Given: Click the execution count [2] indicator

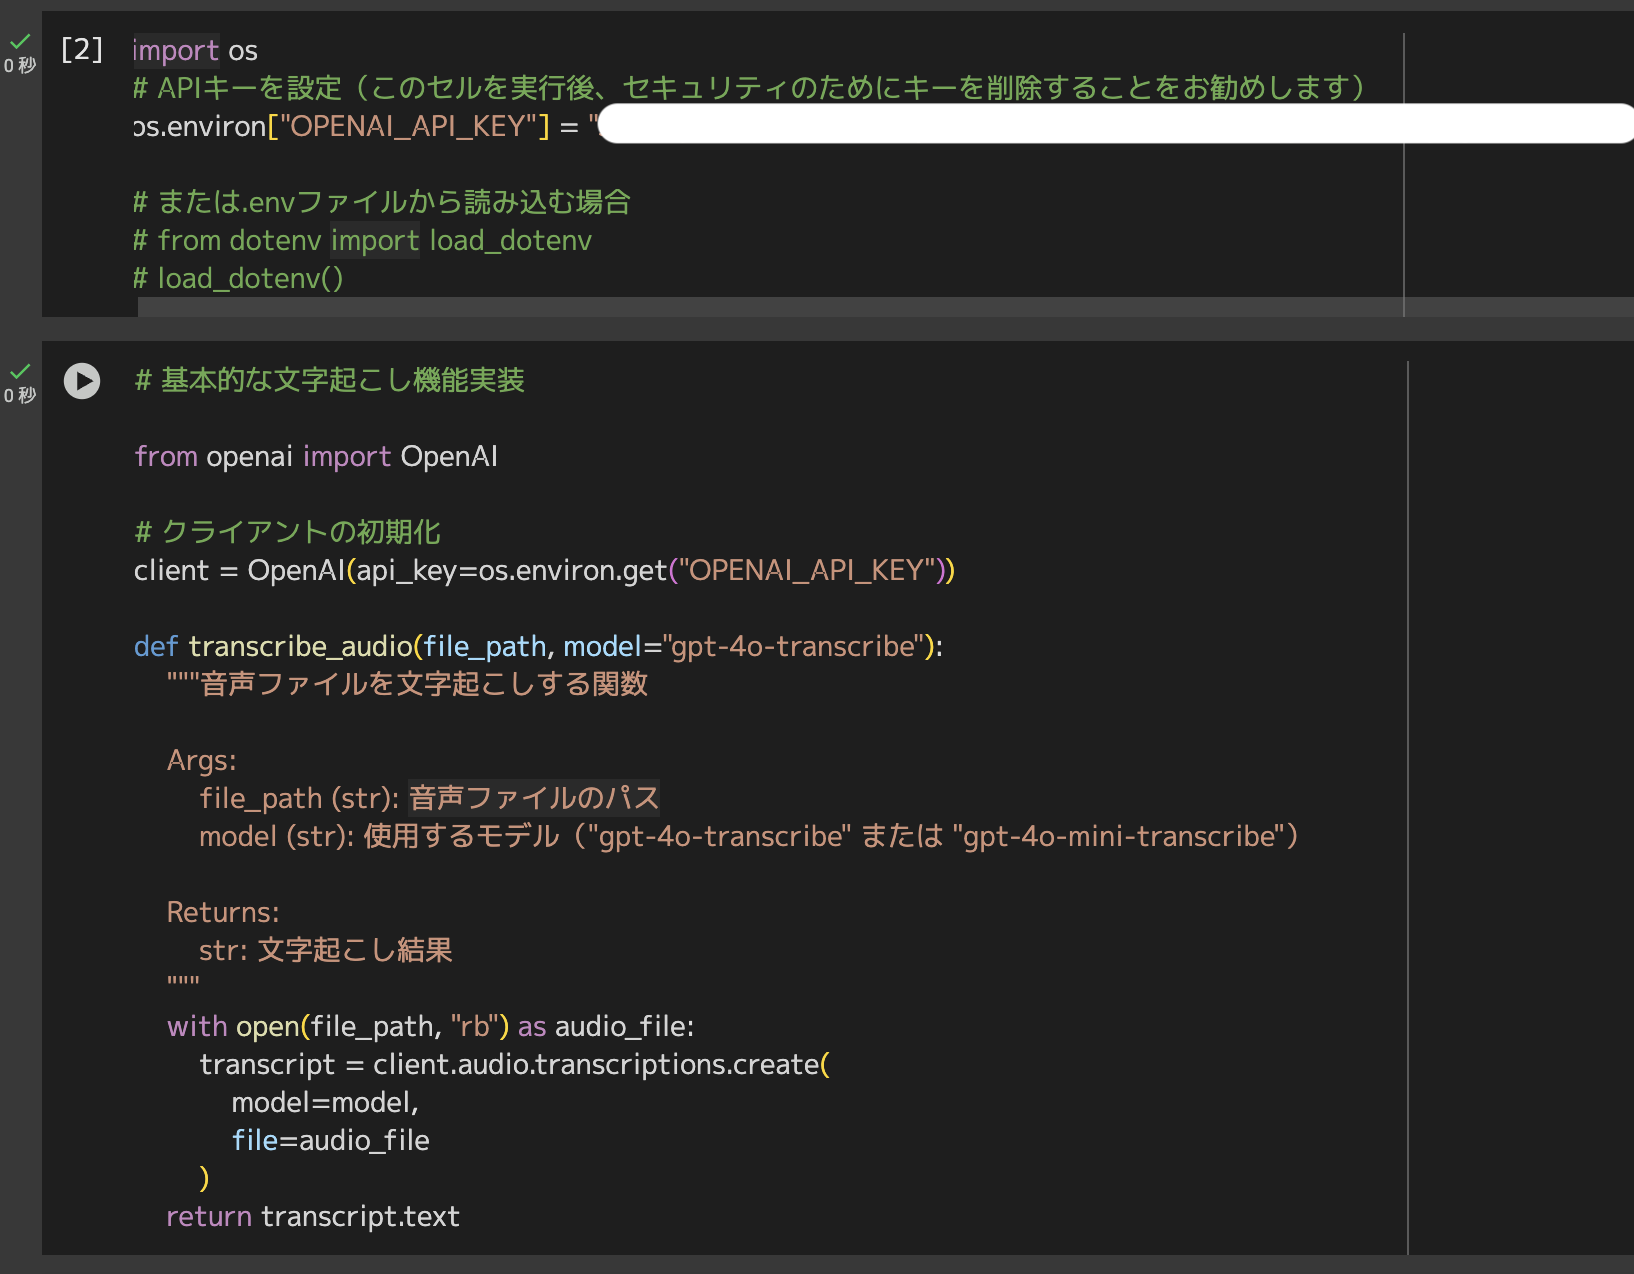Looking at the screenshot, I should tap(79, 50).
